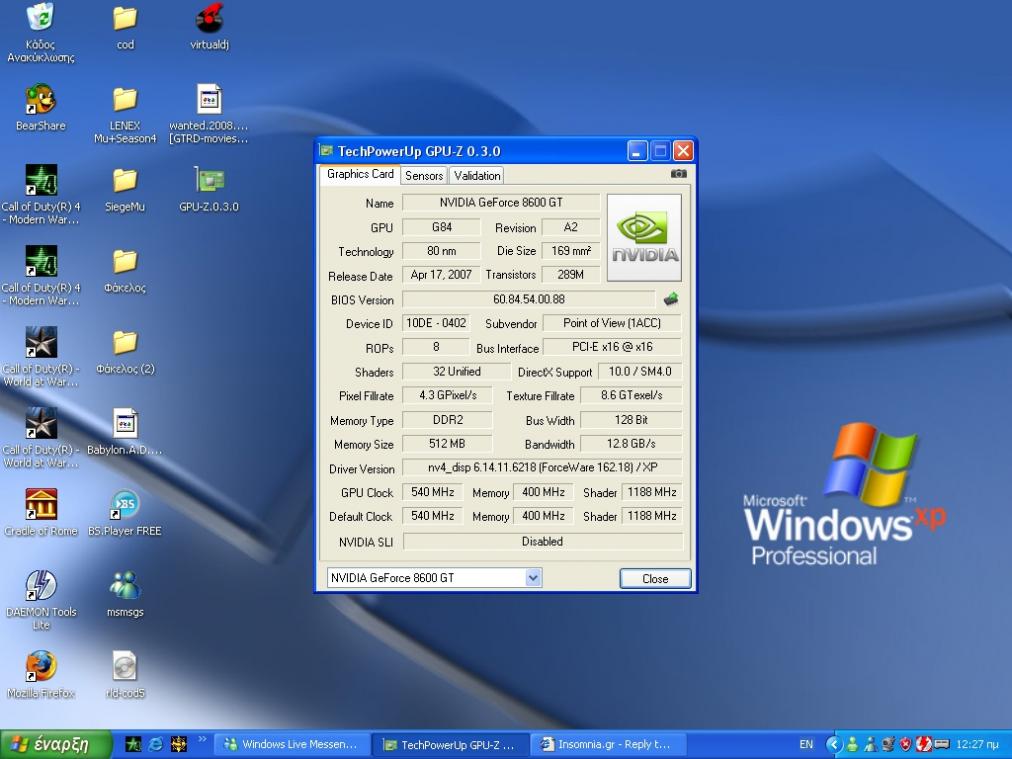Click the NVIDIA SLI Disabled field

point(542,541)
